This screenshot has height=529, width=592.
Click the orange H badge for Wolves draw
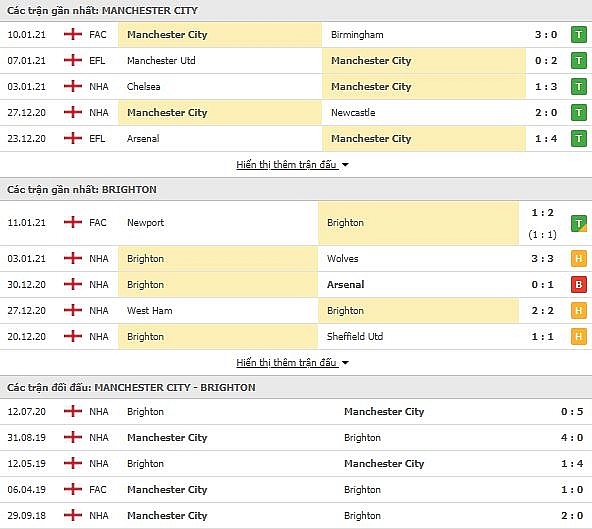click(x=578, y=259)
